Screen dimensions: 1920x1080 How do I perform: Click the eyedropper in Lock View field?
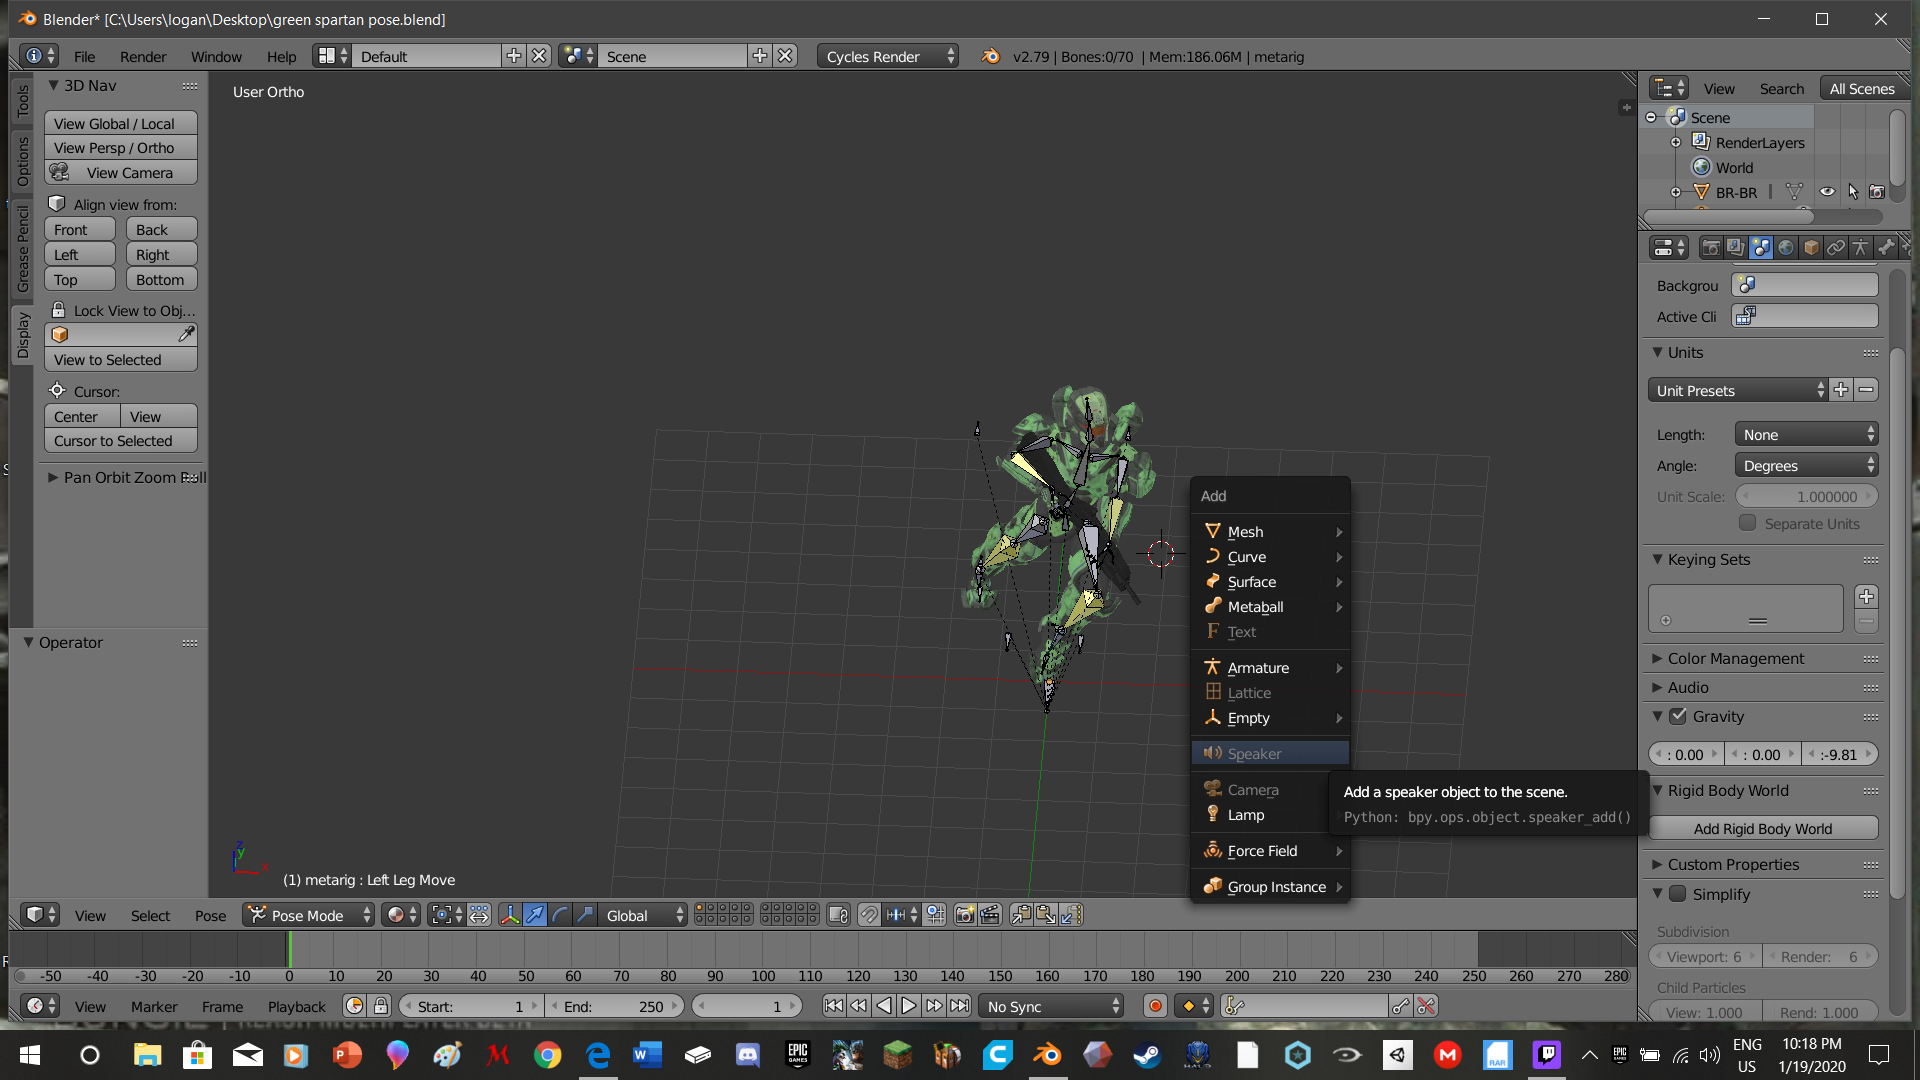[186, 334]
